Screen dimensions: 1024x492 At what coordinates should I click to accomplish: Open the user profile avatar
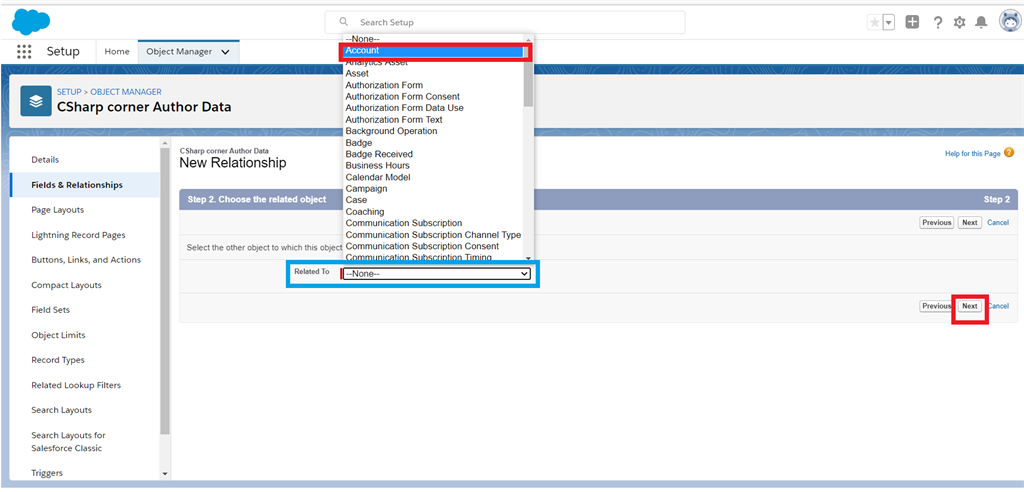1010,22
